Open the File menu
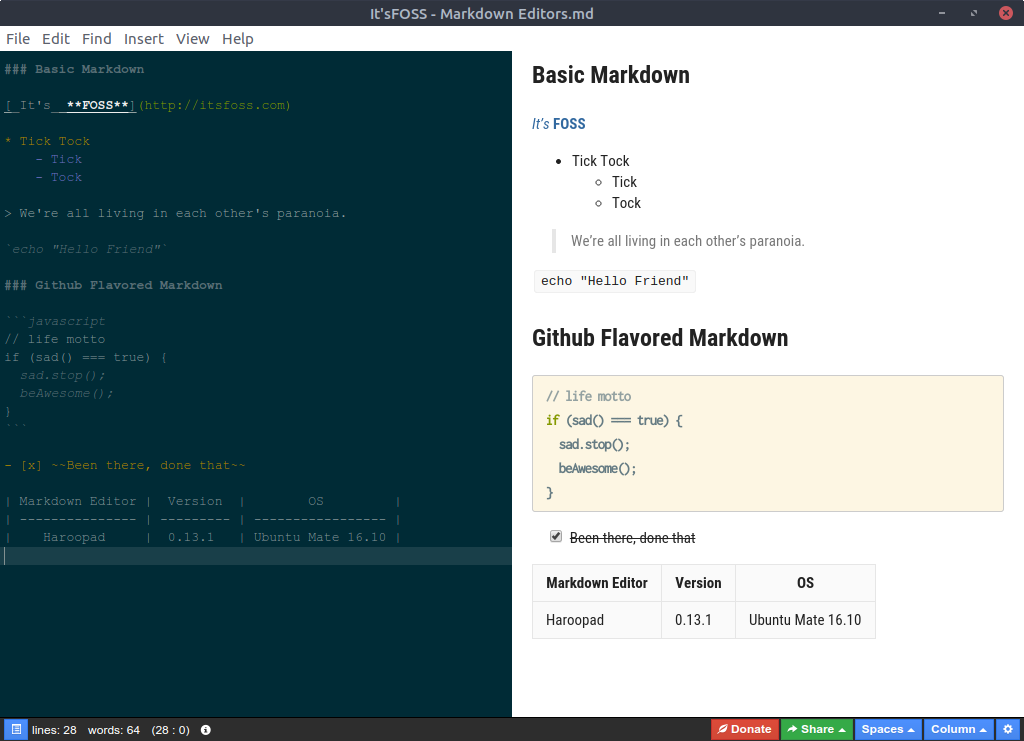Screen dimensions: 1024x741 coord(17,38)
